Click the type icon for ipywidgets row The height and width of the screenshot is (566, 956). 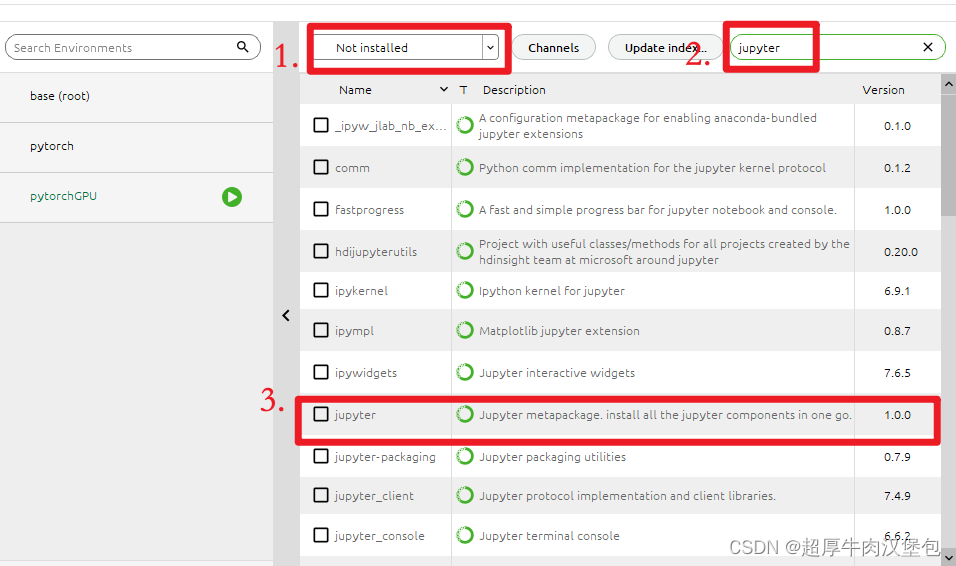click(465, 372)
